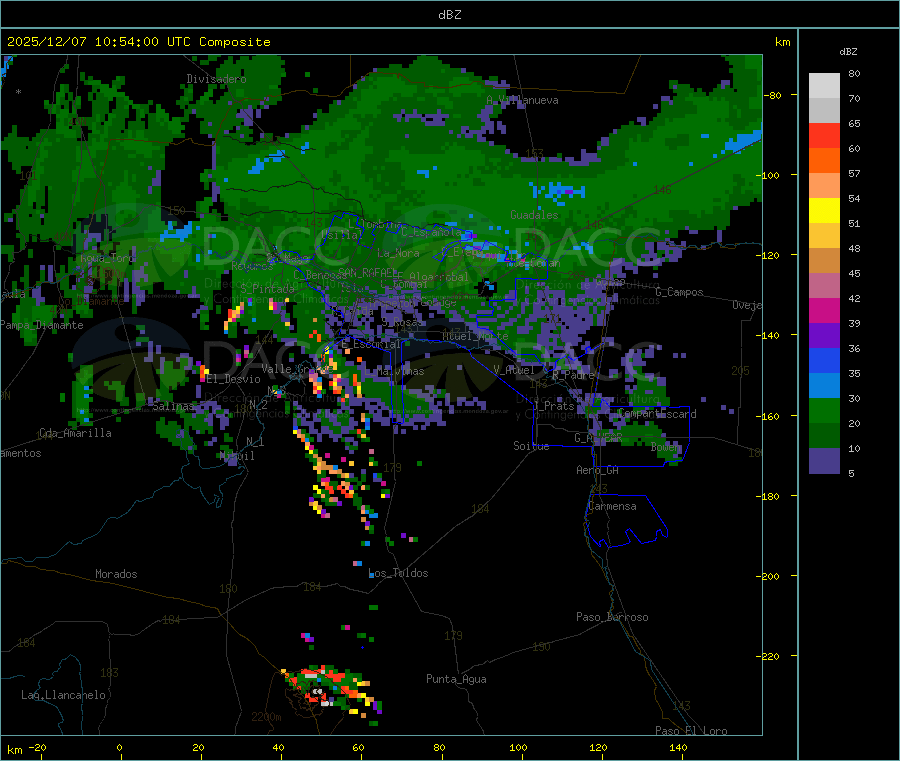This screenshot has width=900, height=761.
Task: Select the E_Escorial location label
Action: click(x=371, y=344)
